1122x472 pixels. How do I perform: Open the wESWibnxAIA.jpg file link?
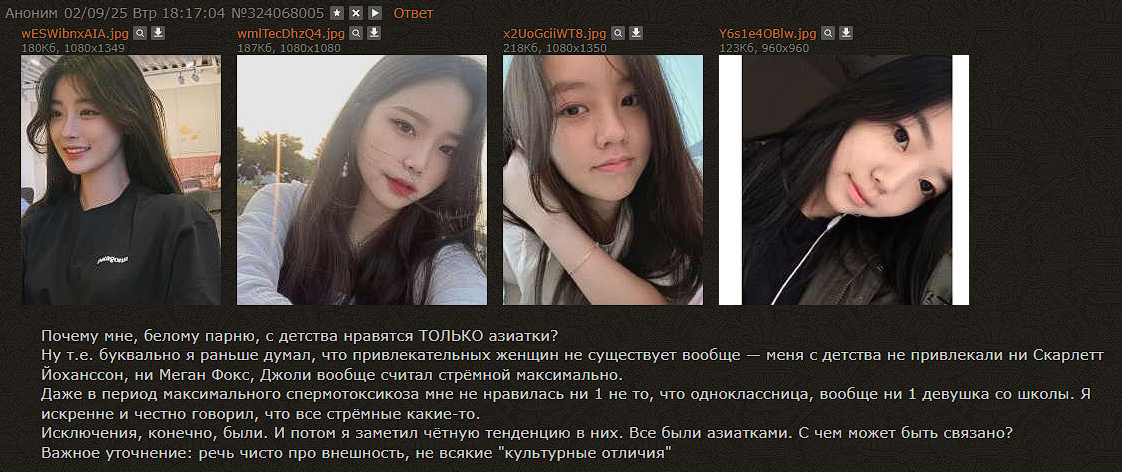pos(75,34)
